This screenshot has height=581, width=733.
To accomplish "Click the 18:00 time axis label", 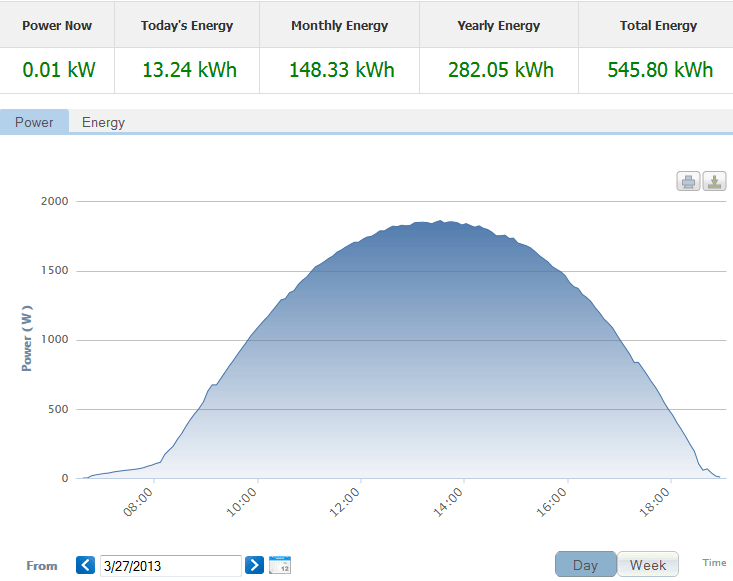I will tap(654, 502).
